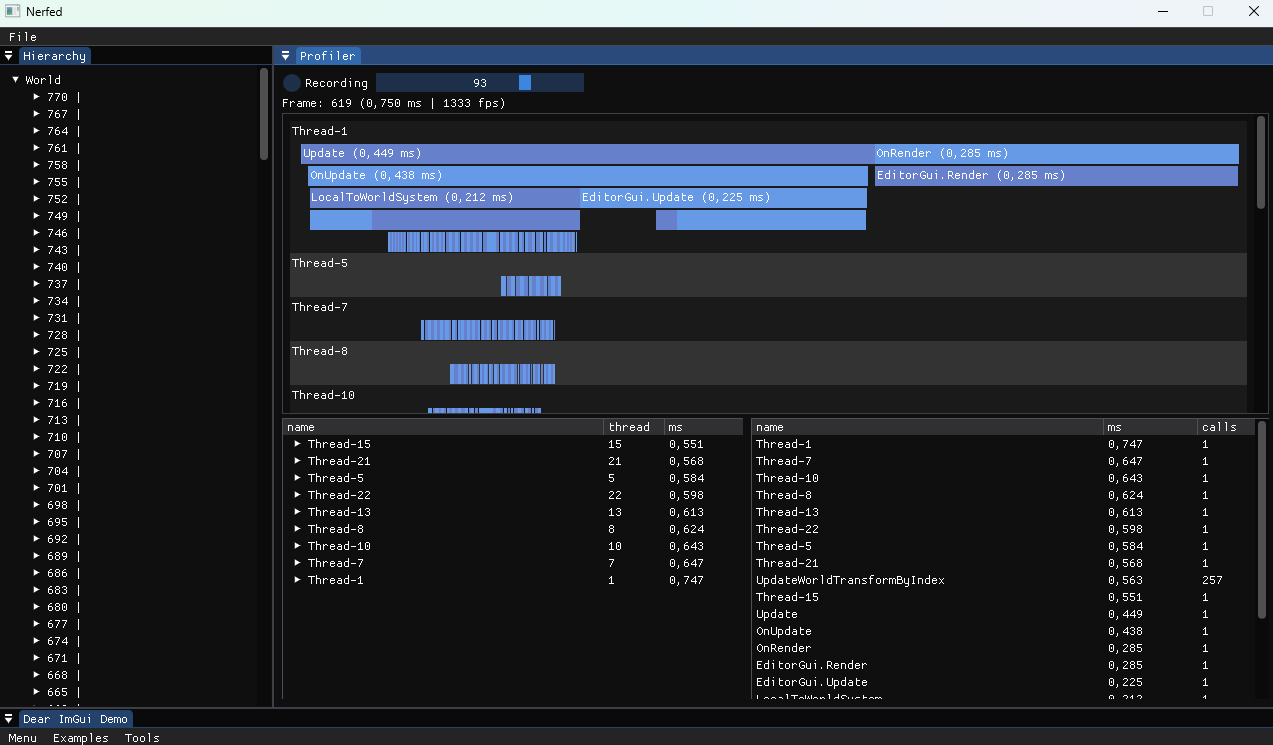Collapse the World tree node
The image size is (1273, 745).
(x=16, y=80)
